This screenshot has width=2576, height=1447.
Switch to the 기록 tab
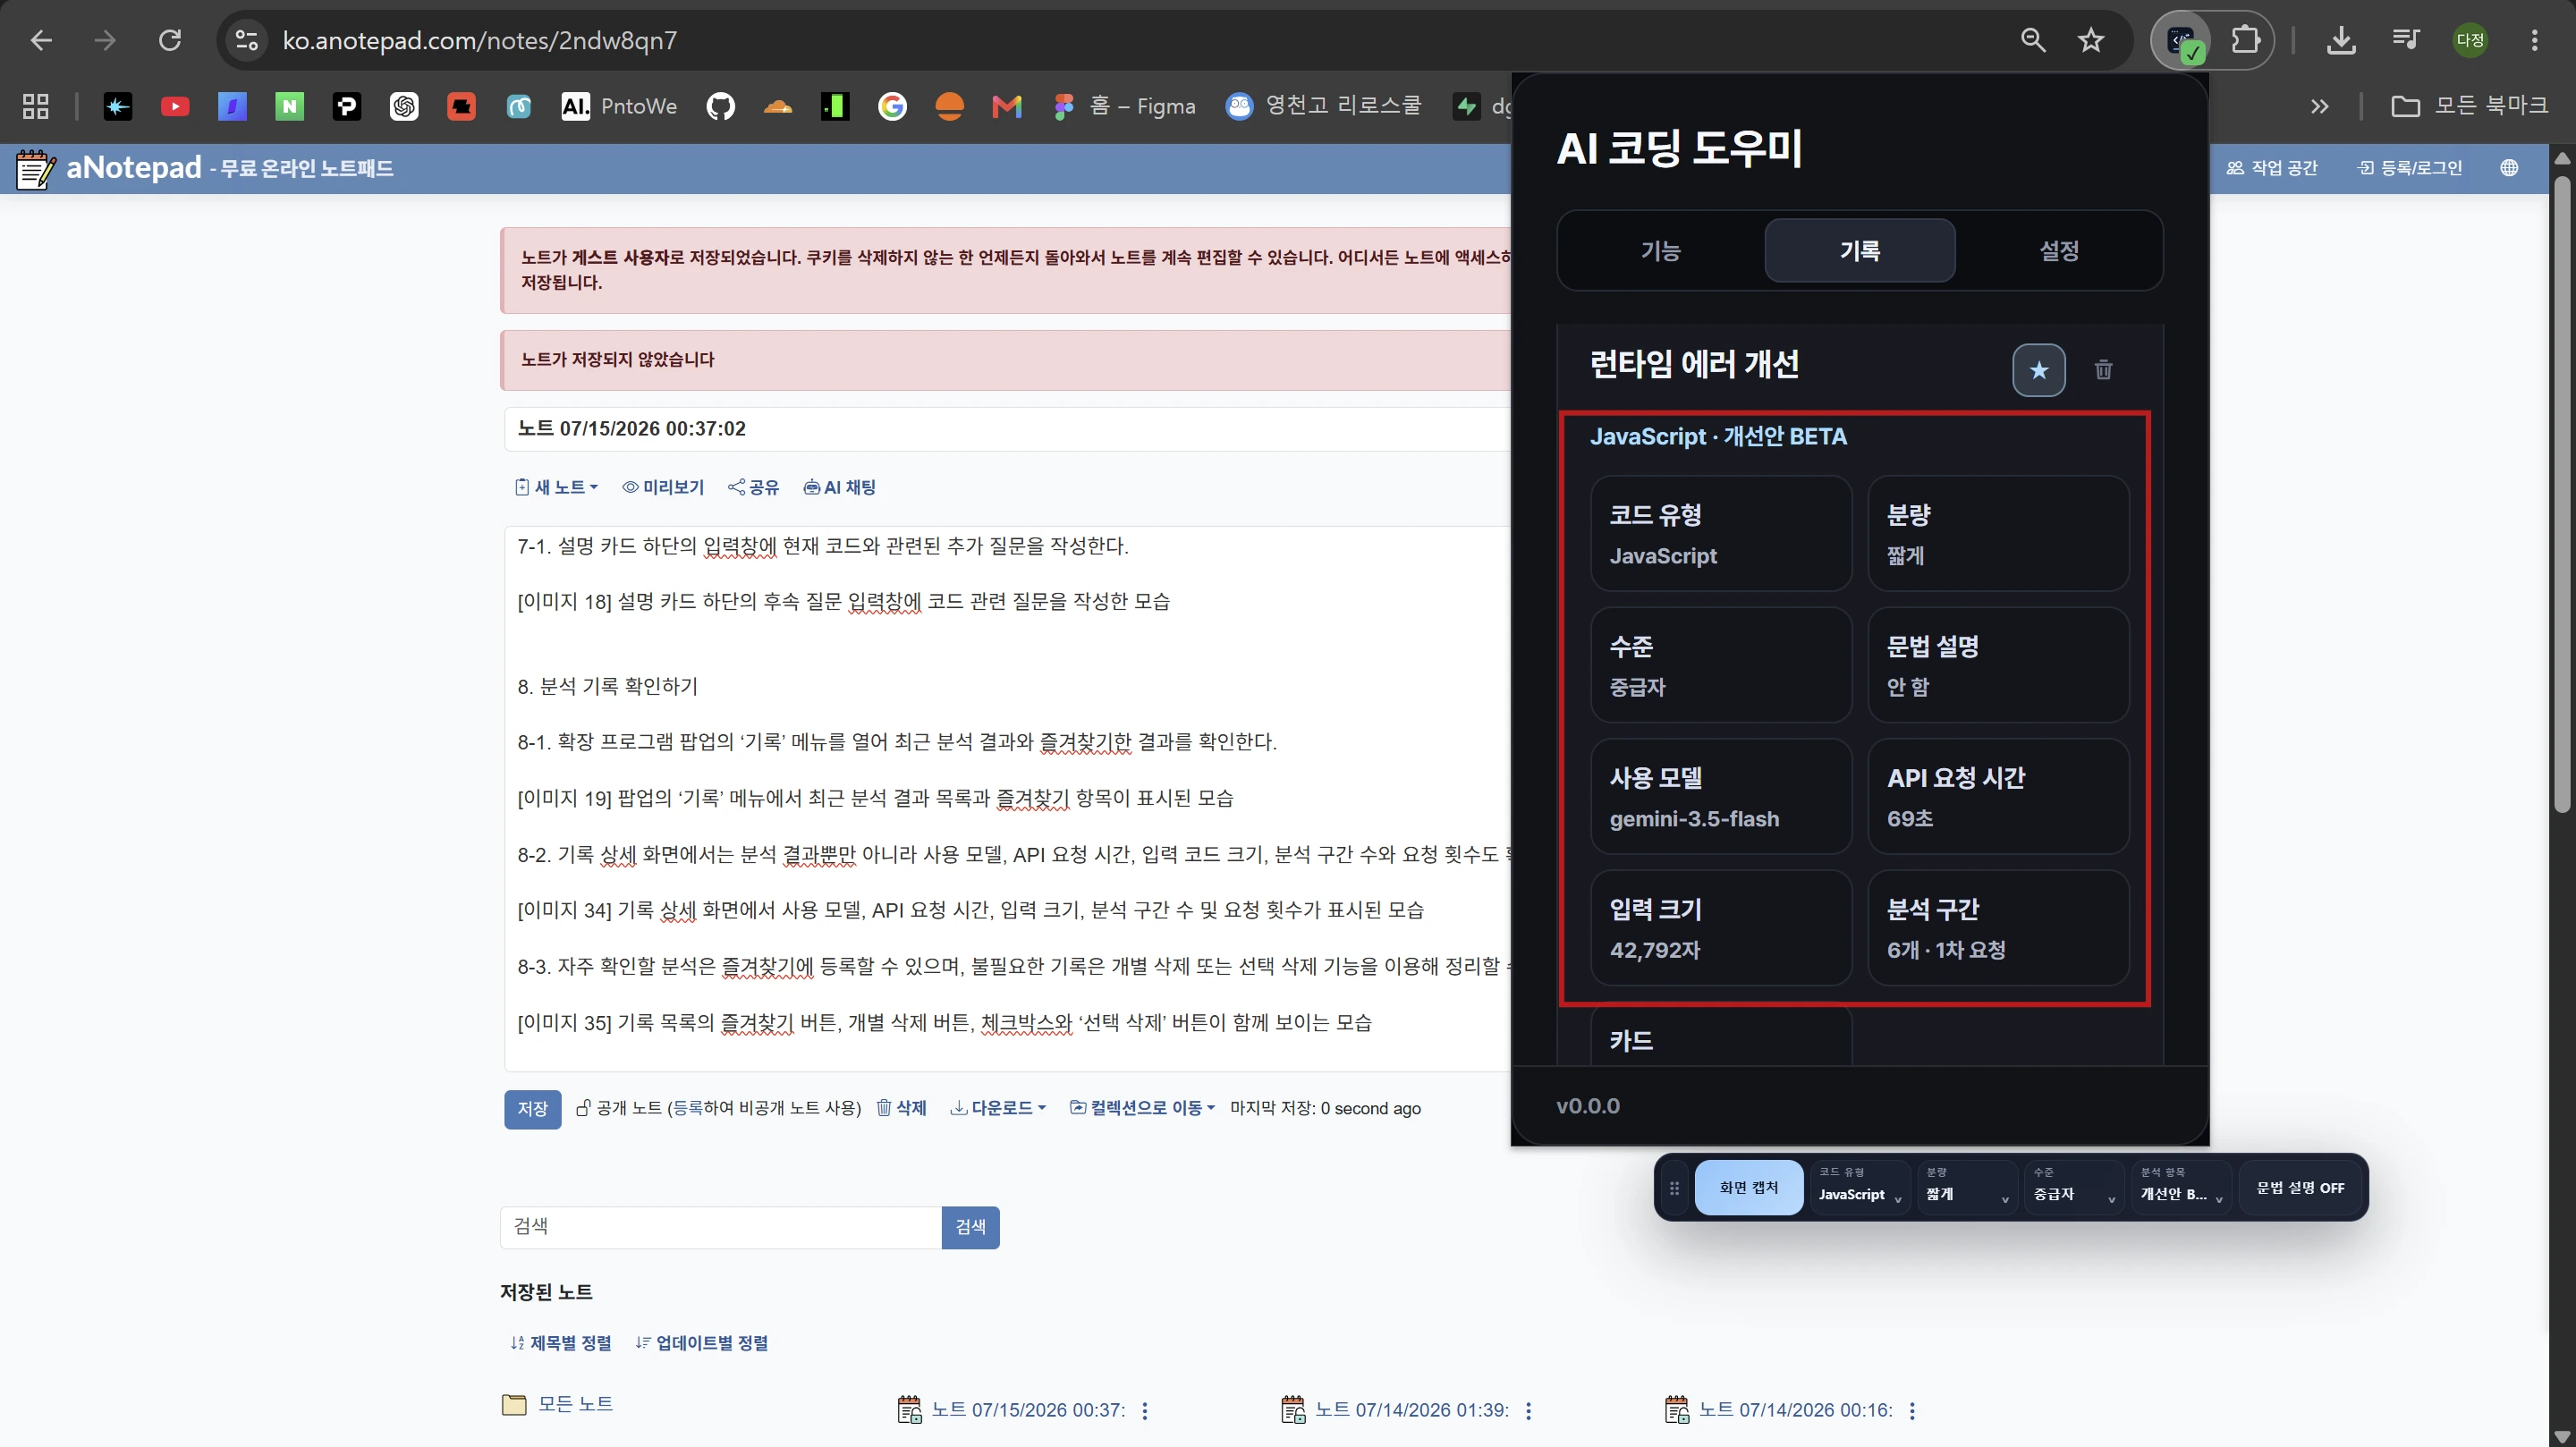[1860, 250]
